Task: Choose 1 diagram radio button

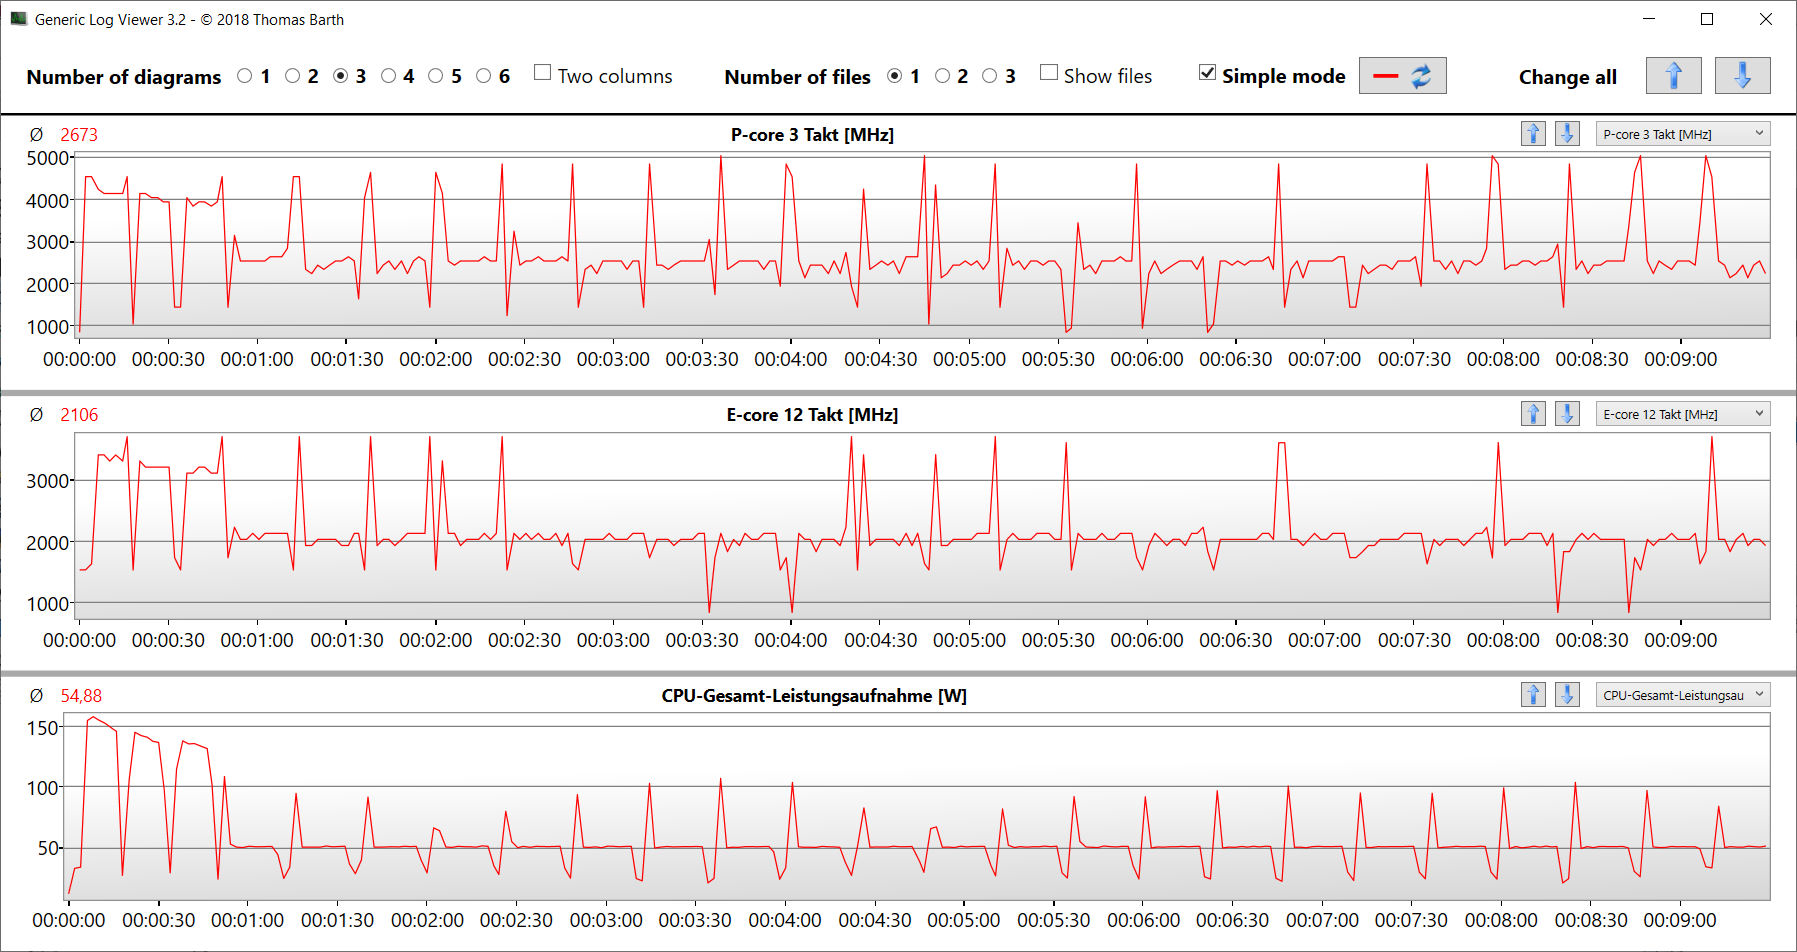Action: pyautogui.click(x=245, y=76)
